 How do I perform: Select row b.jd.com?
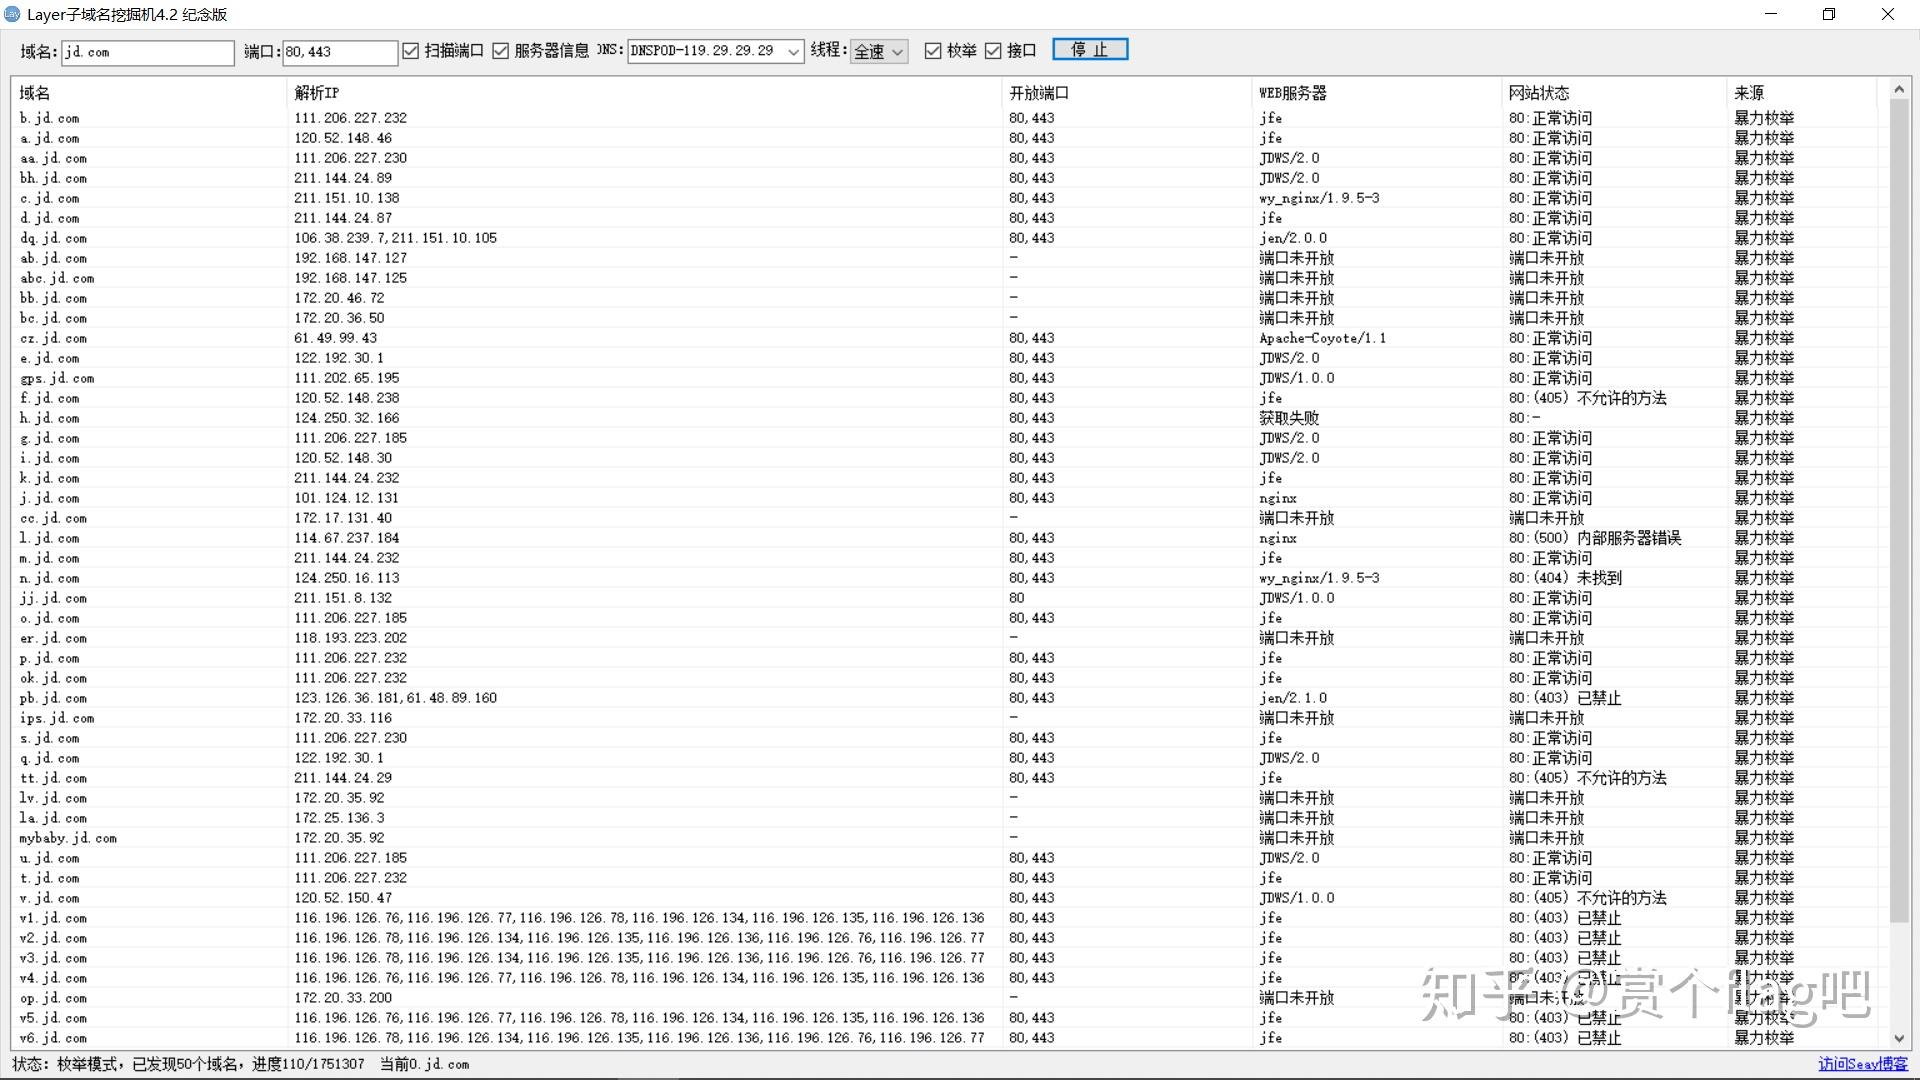point(945,118)
